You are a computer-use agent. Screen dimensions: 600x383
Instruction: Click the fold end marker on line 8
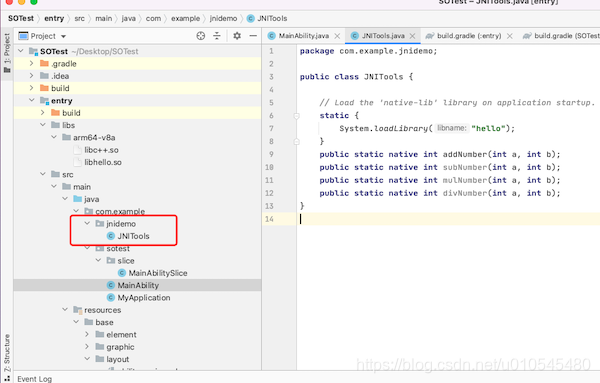(x=297, y=142)
